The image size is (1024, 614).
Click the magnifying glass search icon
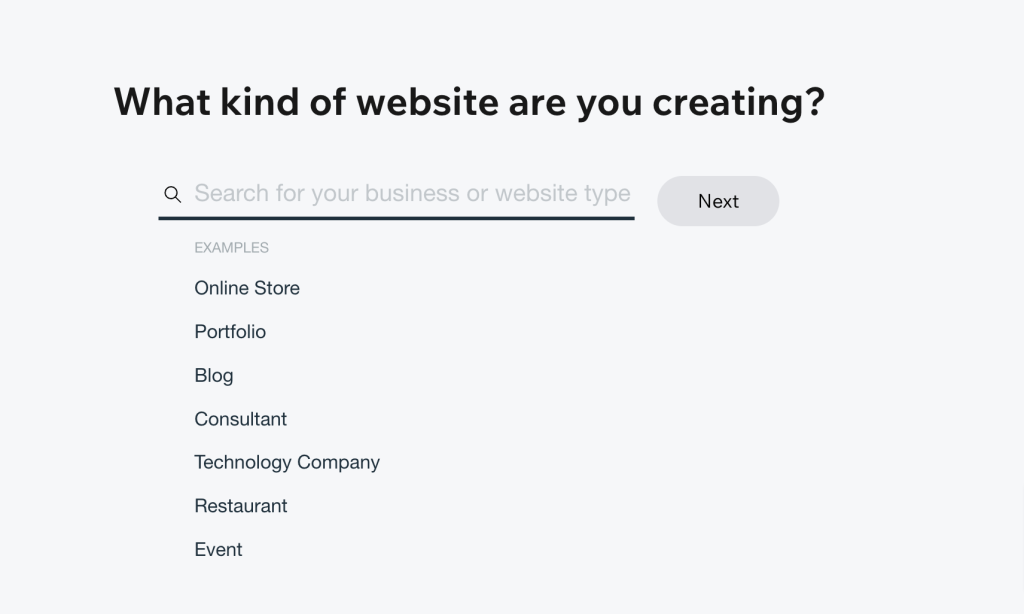pyautogui.click(x=172, y=194)
